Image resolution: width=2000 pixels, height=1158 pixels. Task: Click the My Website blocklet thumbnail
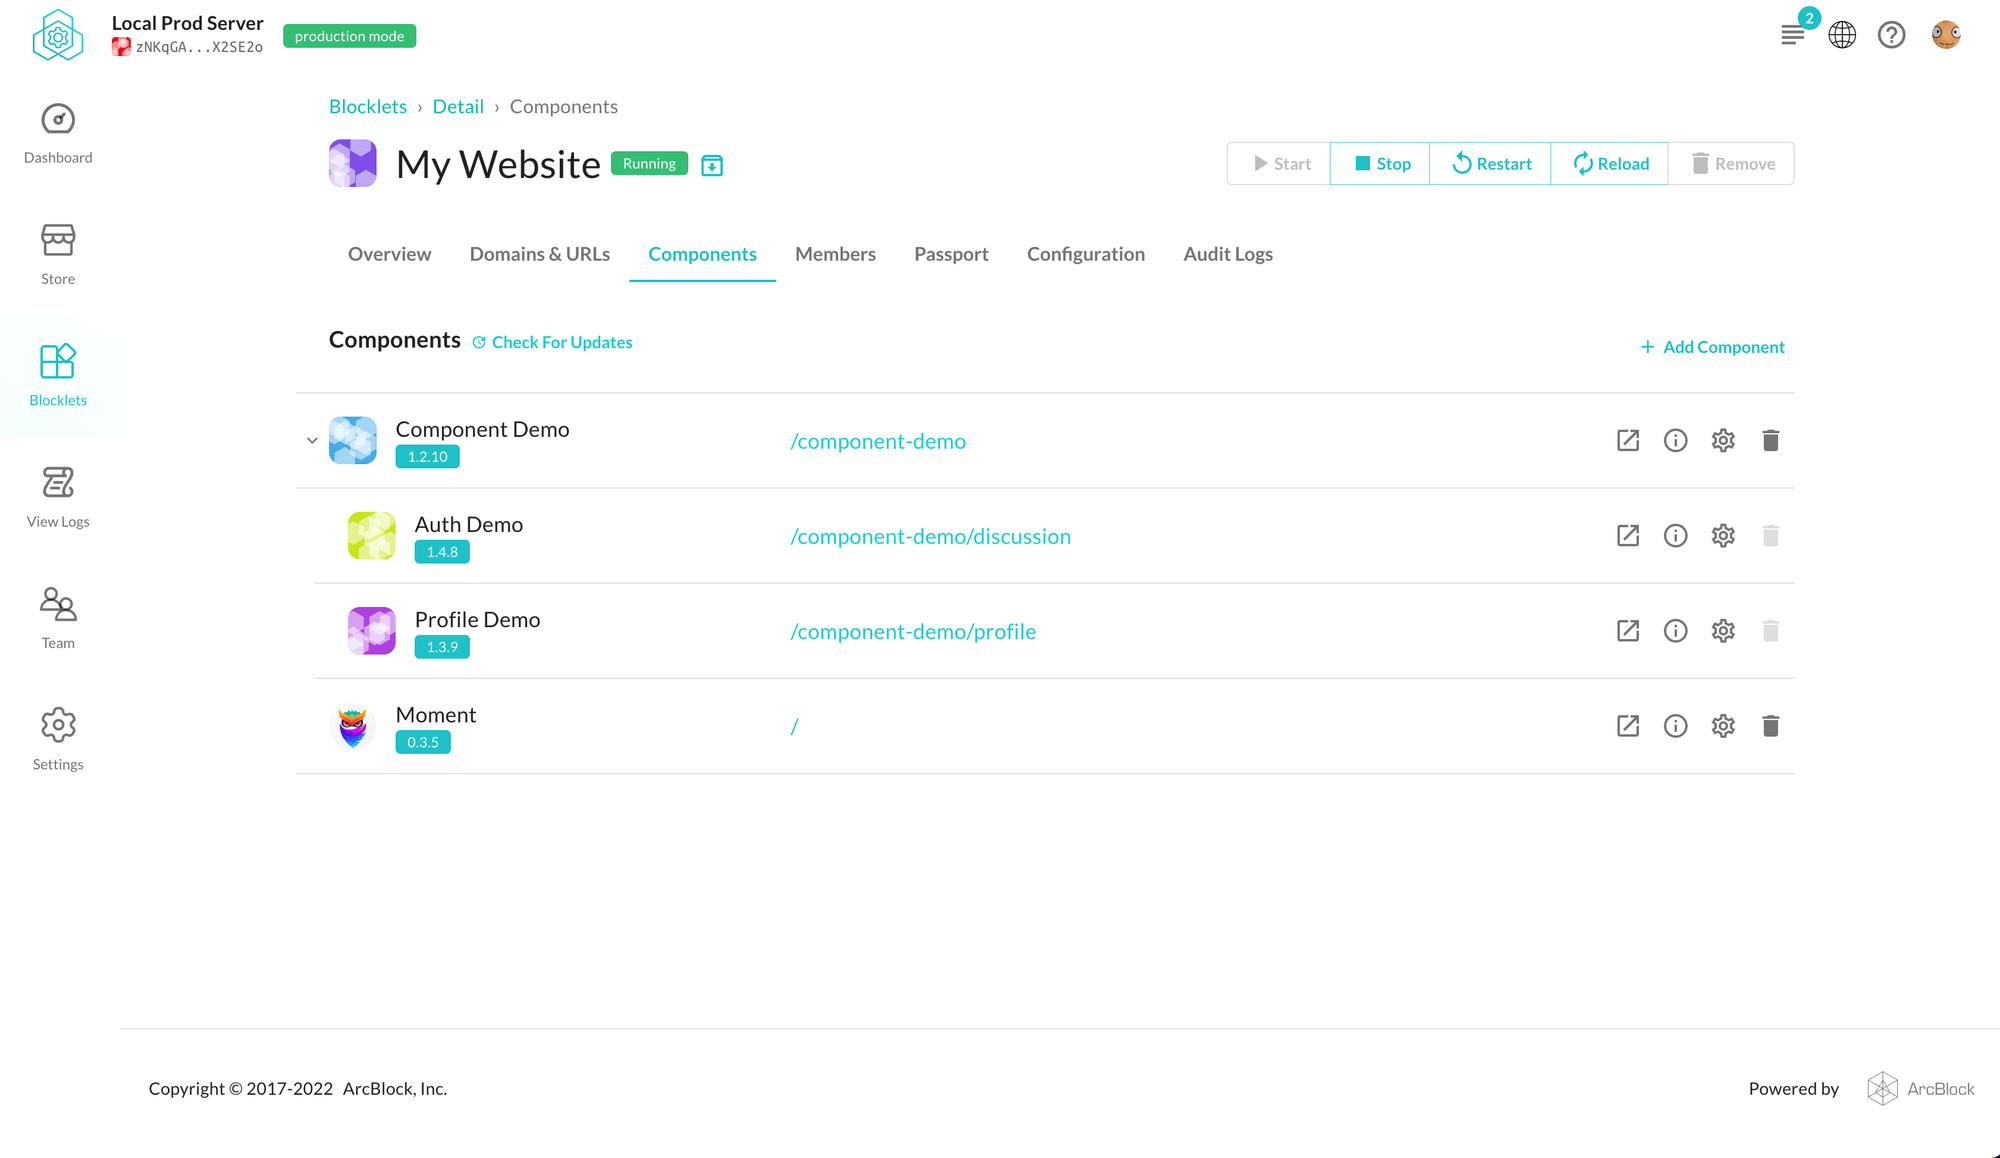pyautogui.click(x=353, y=163)
